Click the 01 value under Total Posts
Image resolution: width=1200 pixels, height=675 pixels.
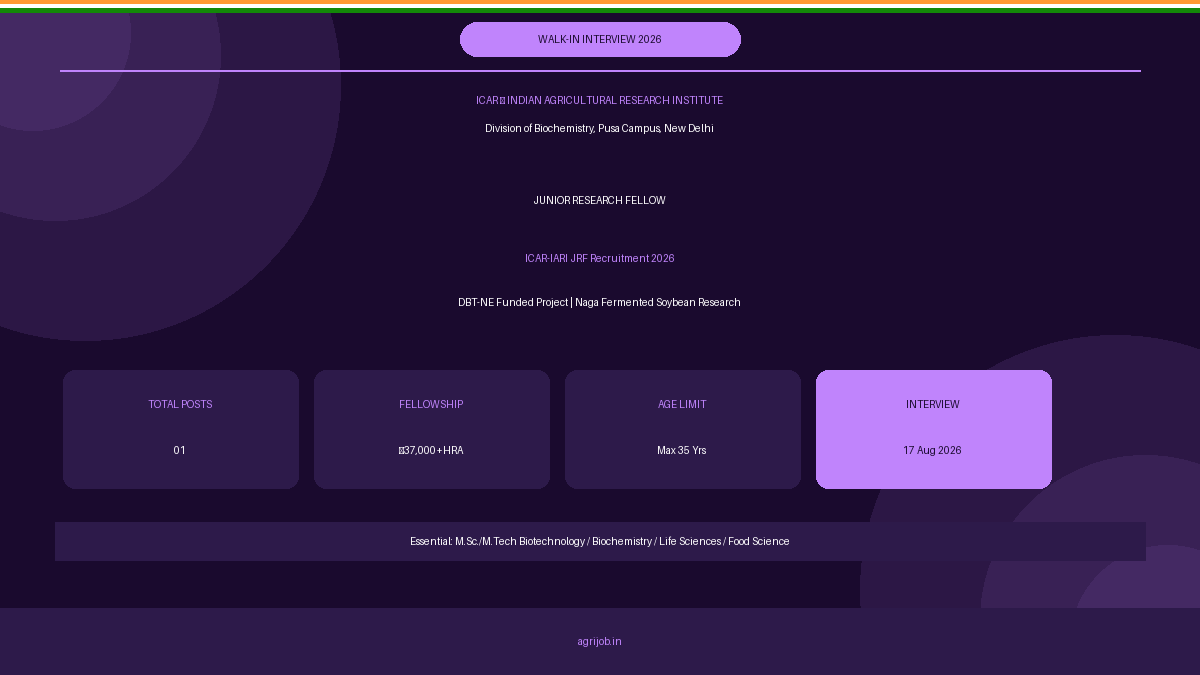pyautogui.click(x=180, y=450)
